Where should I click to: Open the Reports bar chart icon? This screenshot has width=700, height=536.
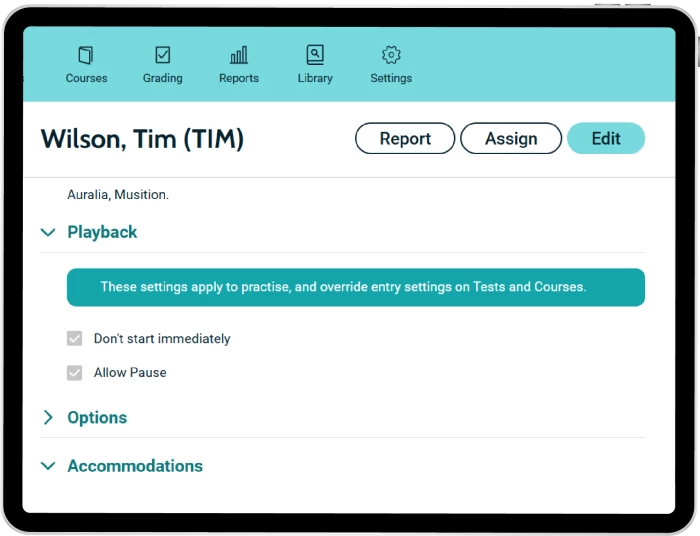[x=239, y=55]
